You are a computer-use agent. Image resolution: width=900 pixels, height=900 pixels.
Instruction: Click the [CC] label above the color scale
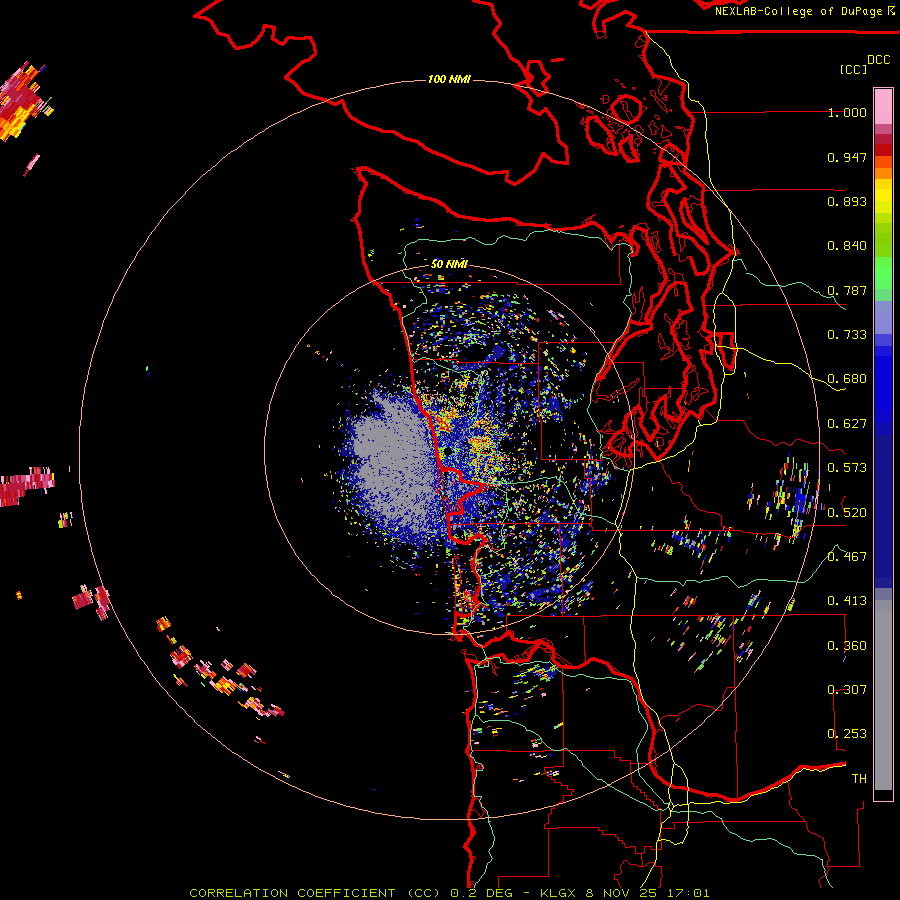853,69
